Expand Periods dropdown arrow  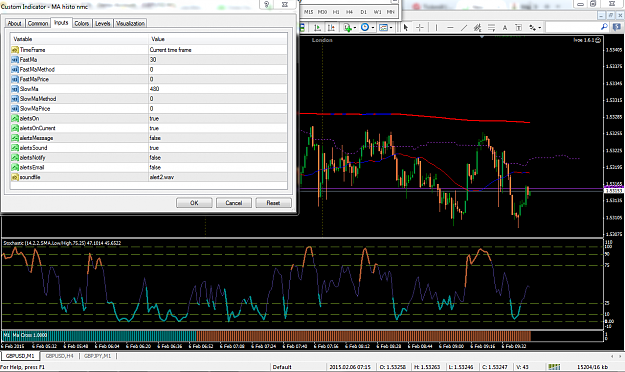(373, 28)
